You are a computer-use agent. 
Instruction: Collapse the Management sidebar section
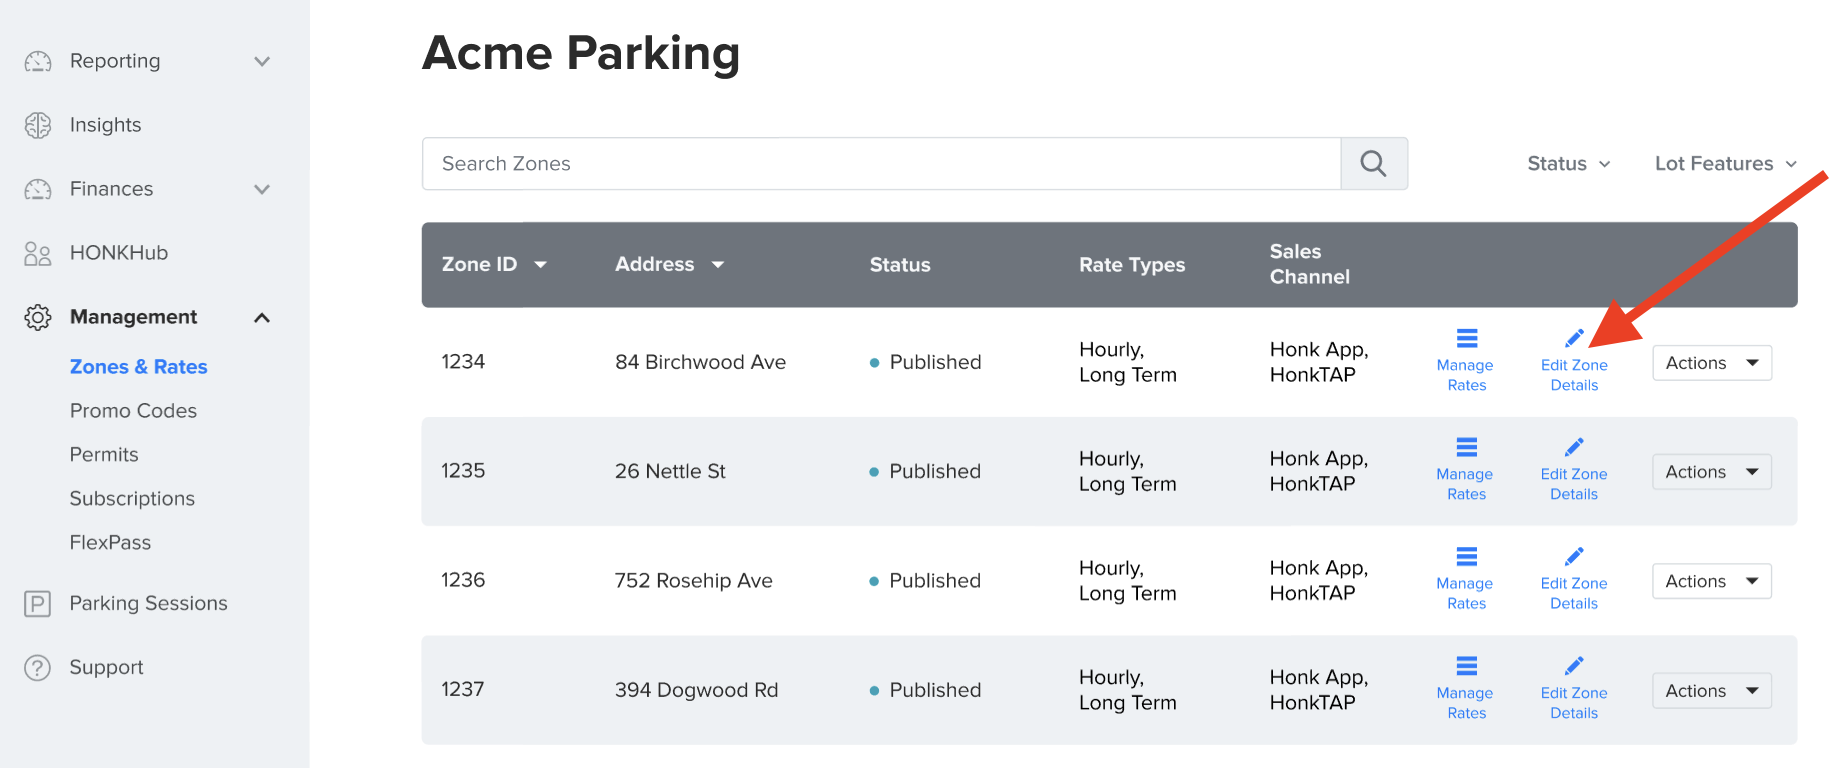[262, 318]
